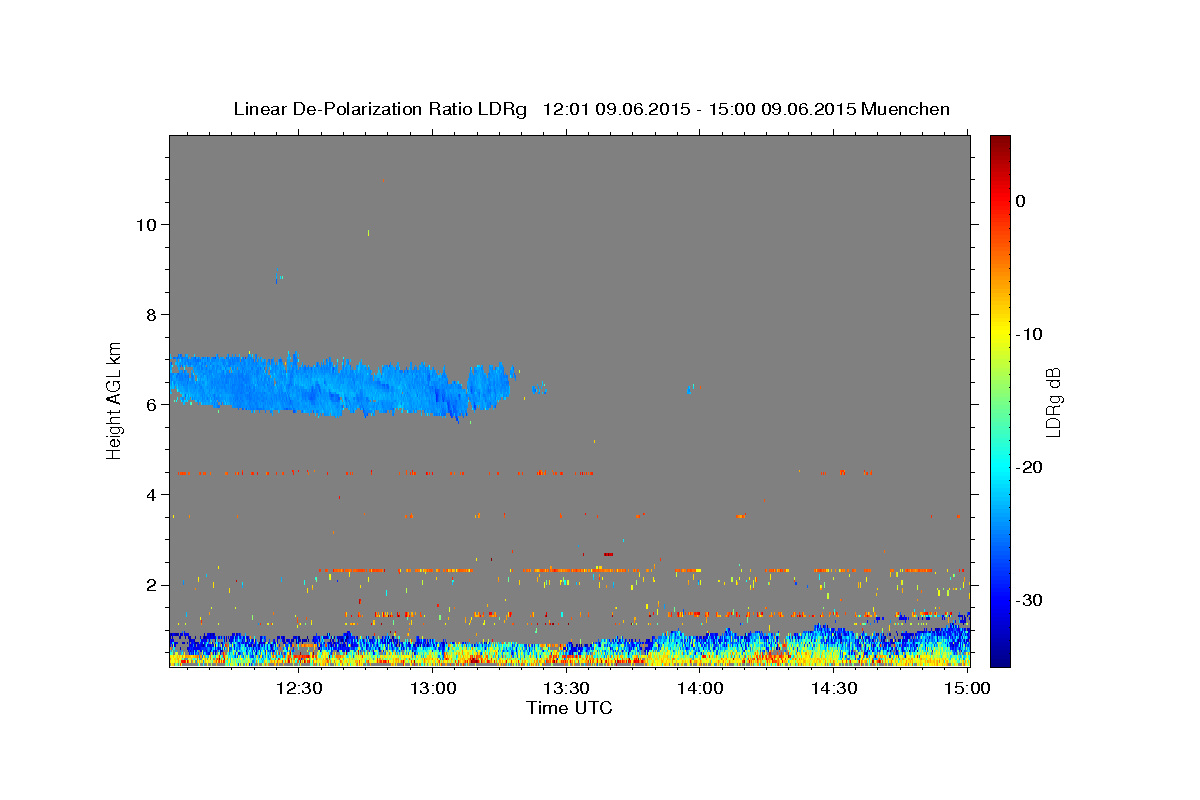Click the 'Muenchen' location label in the title
The width and height of the screenshot is (1200, 800).
[907, 109]
